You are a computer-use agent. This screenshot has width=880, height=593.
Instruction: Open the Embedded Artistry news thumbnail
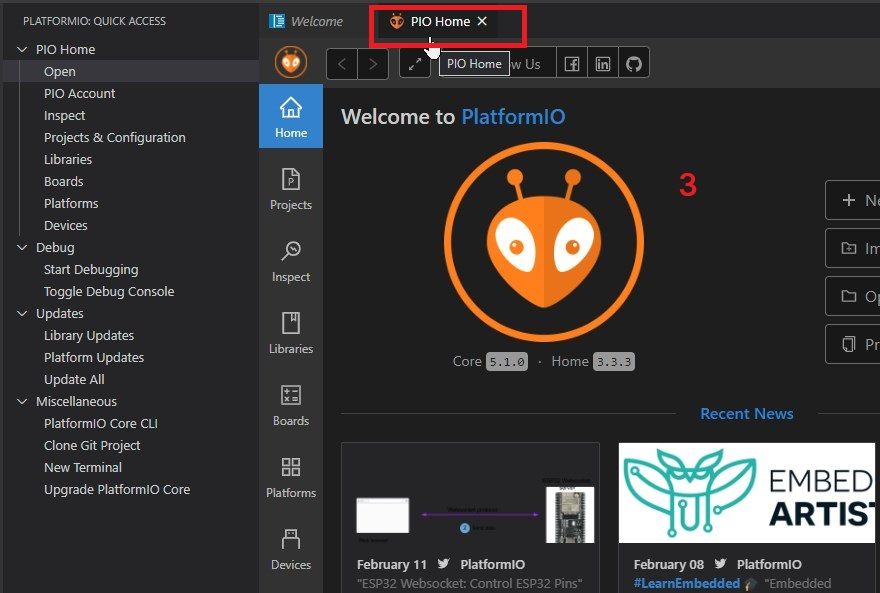coord(746,493)
